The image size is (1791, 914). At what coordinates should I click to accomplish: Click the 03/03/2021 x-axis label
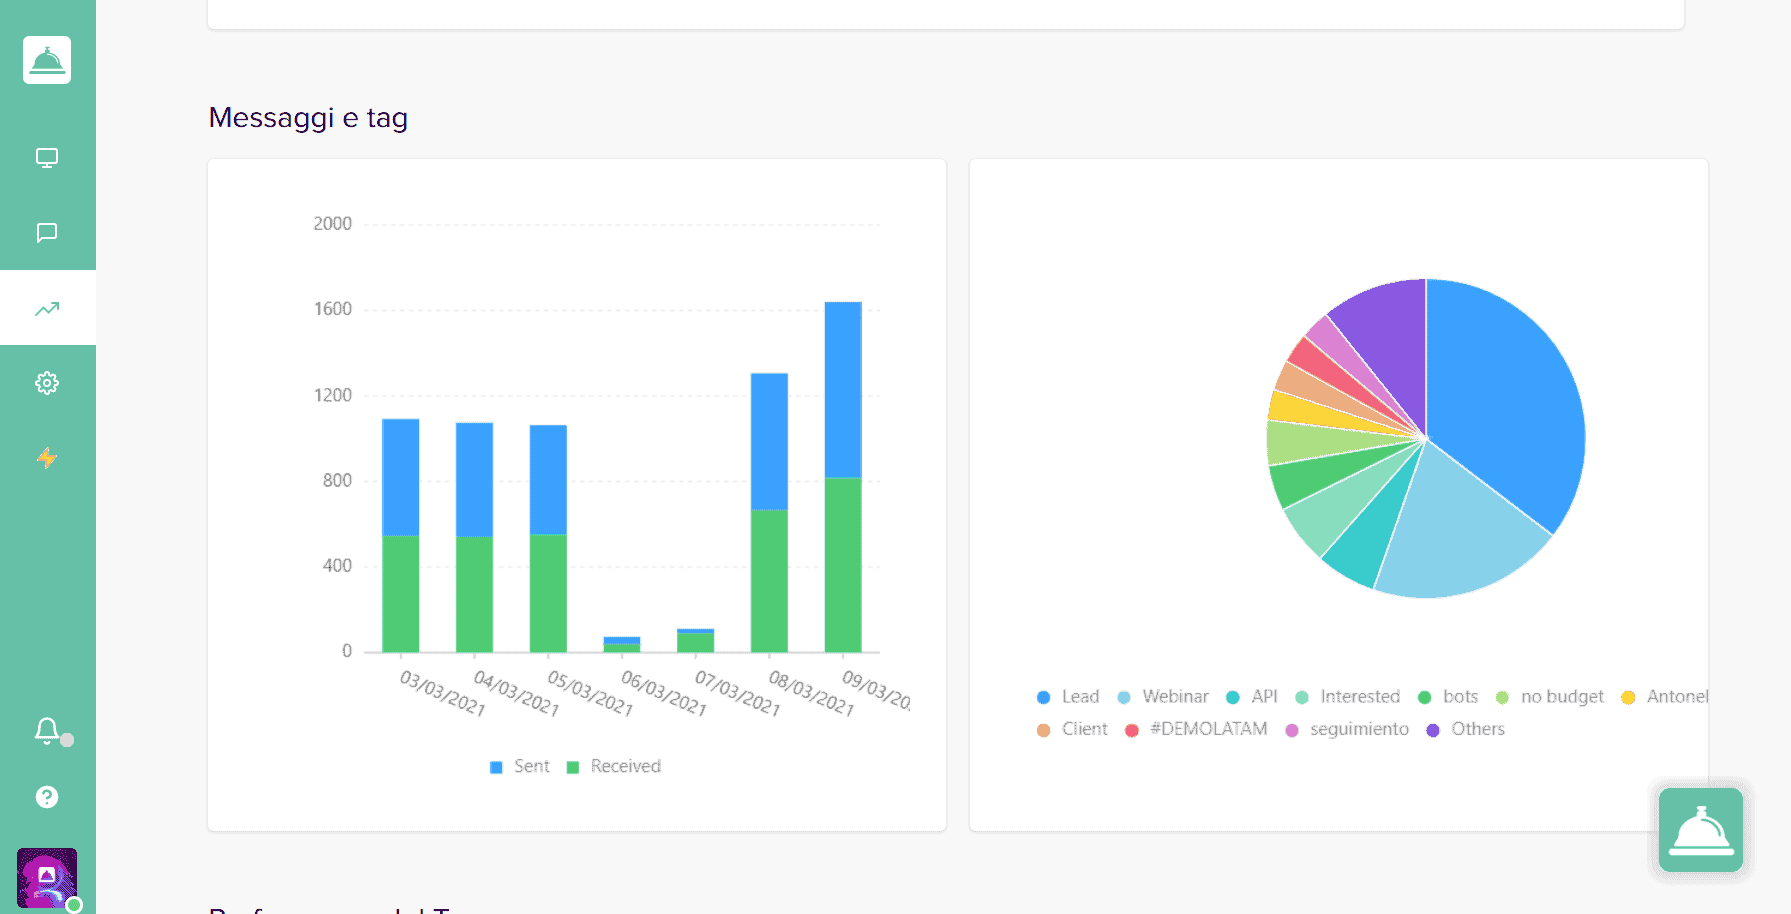(x=442, y=694)
